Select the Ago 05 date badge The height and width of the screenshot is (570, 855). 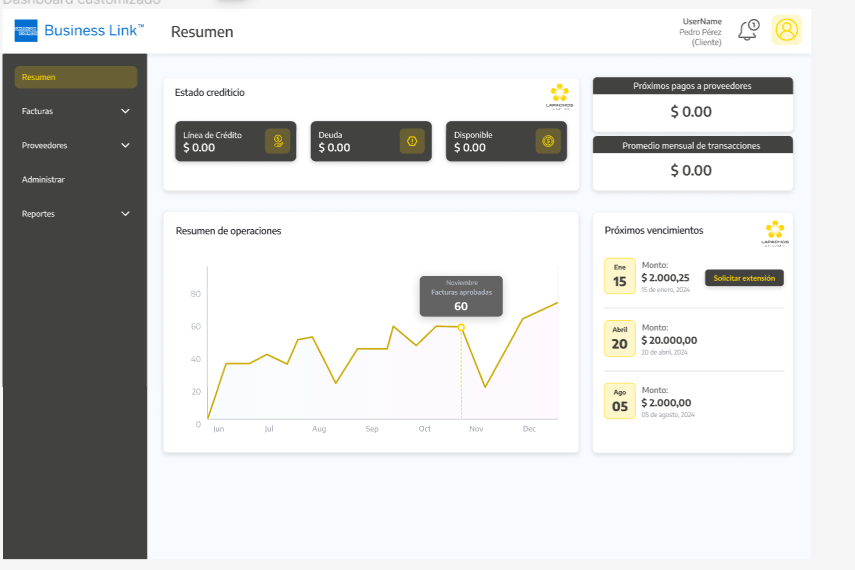click(619, 400)
